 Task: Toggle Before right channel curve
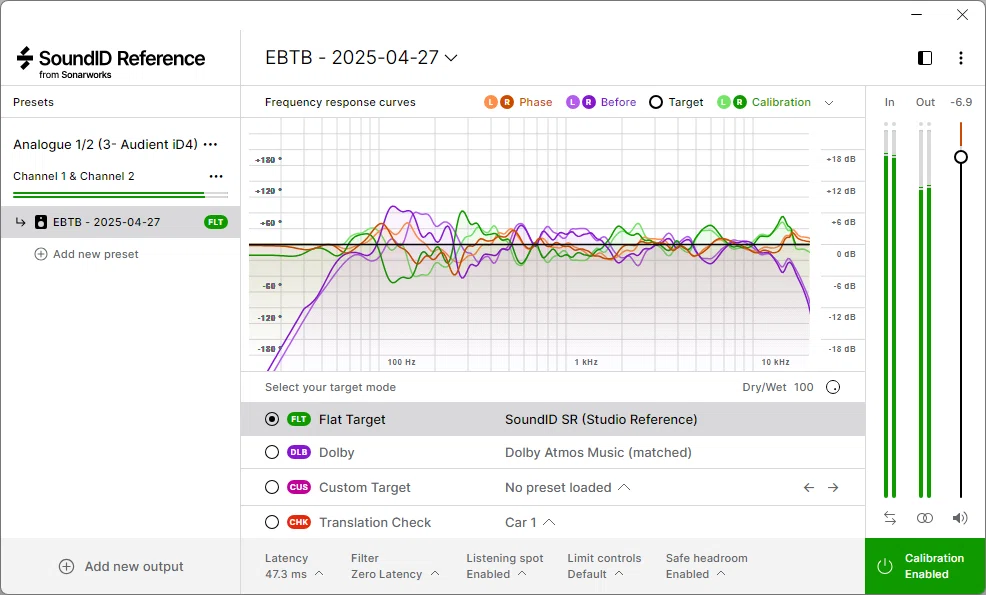coord(588,102)
